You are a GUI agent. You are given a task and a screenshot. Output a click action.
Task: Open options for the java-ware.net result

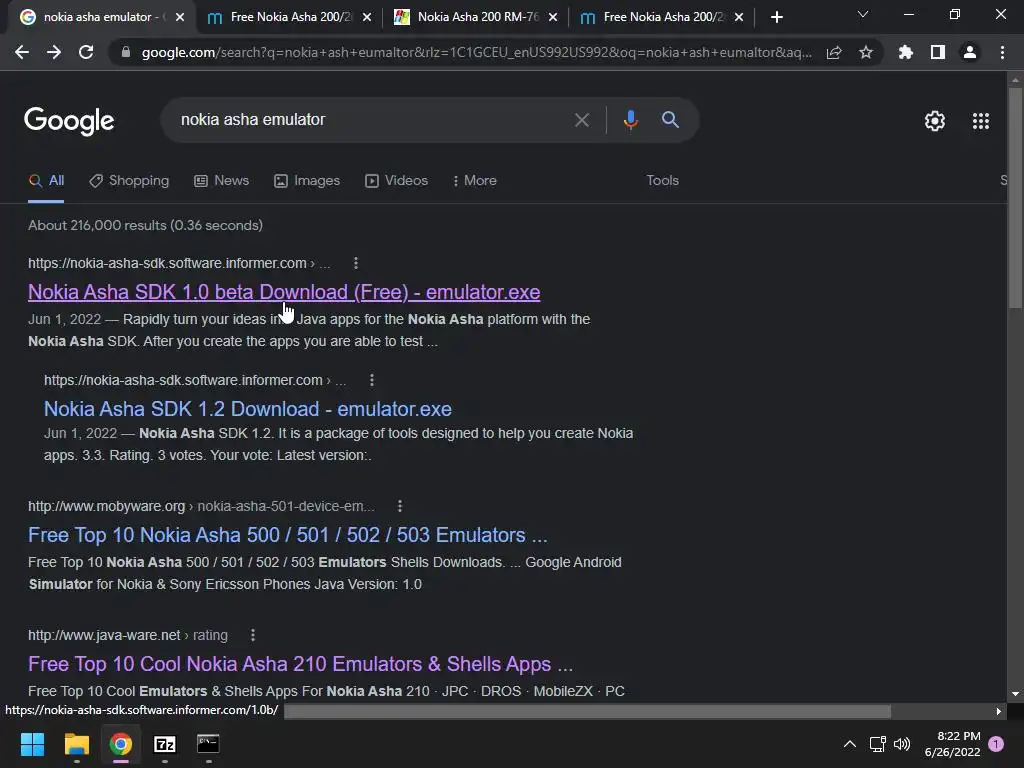coord(253,635)
